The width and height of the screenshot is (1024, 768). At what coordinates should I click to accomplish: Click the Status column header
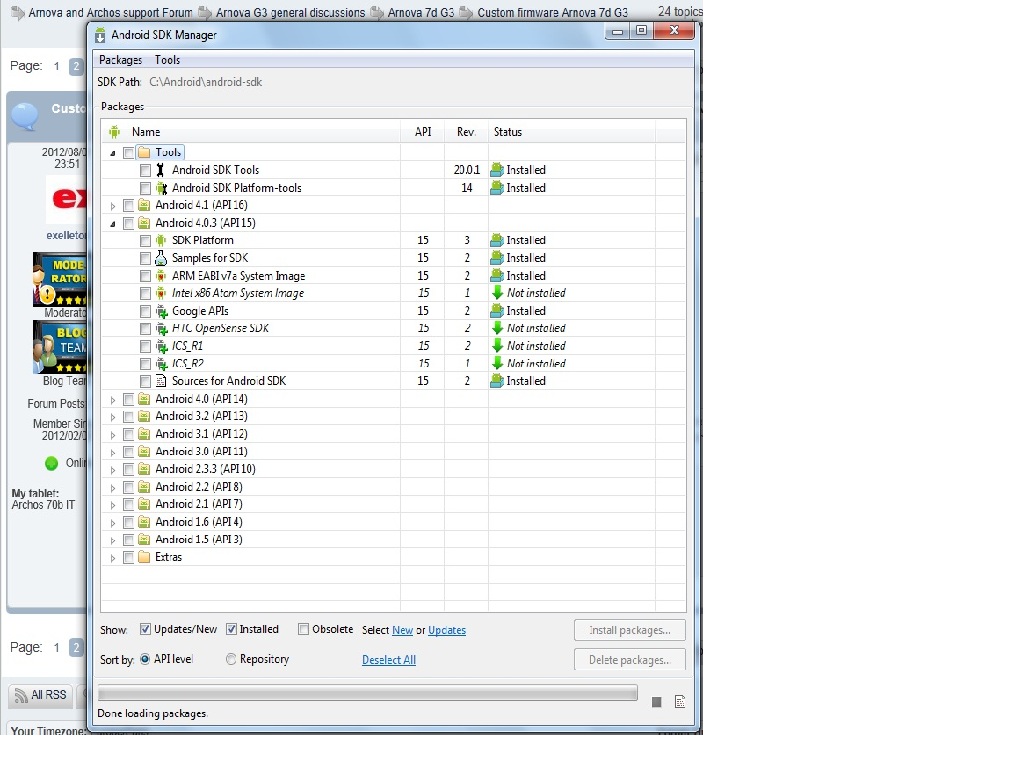click(572, 132)
